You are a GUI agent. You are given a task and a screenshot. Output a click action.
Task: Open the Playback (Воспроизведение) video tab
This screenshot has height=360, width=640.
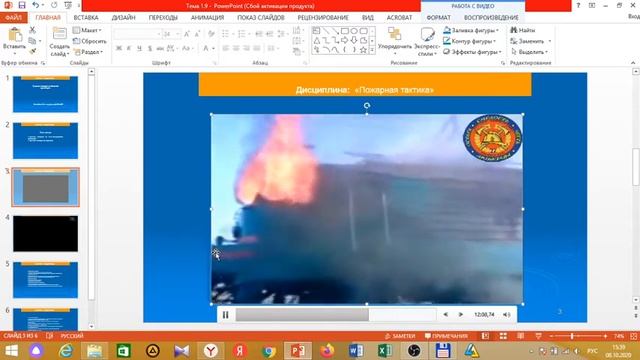[491, 18]
